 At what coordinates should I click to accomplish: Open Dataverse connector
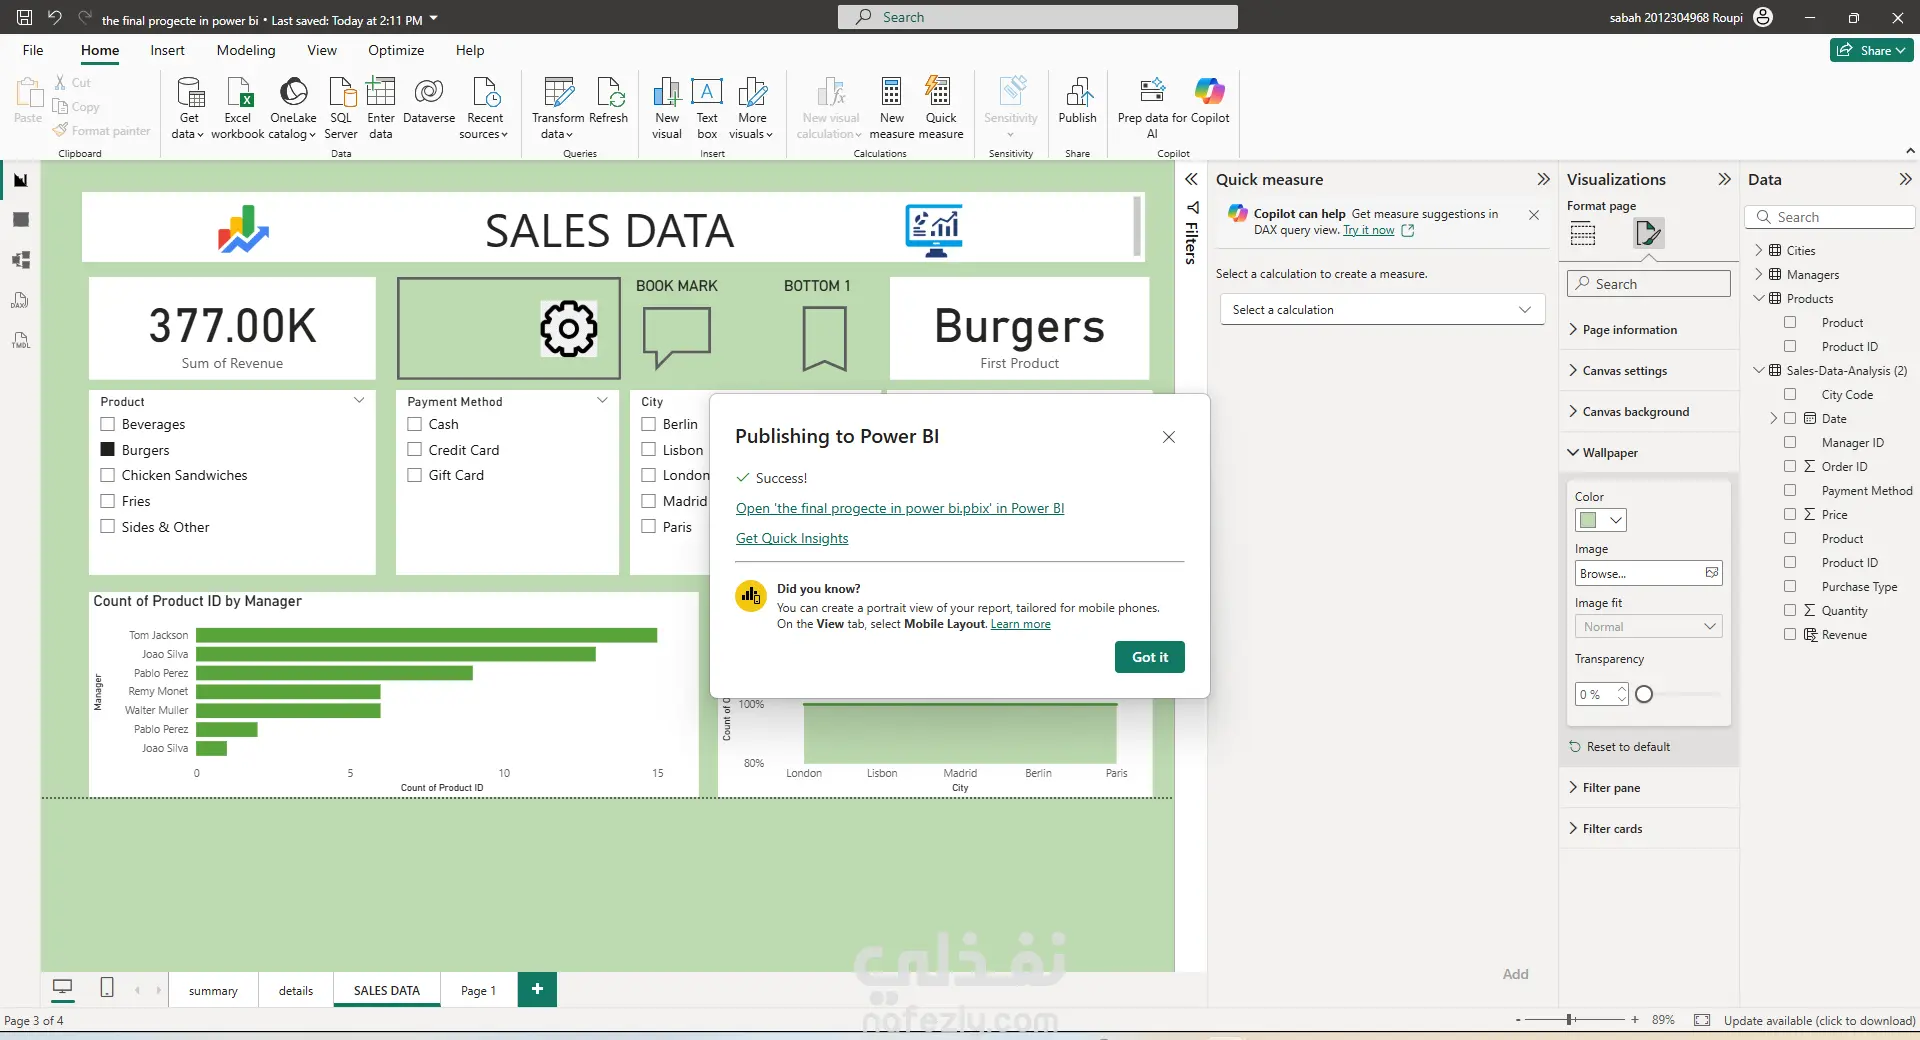(429, 100)
